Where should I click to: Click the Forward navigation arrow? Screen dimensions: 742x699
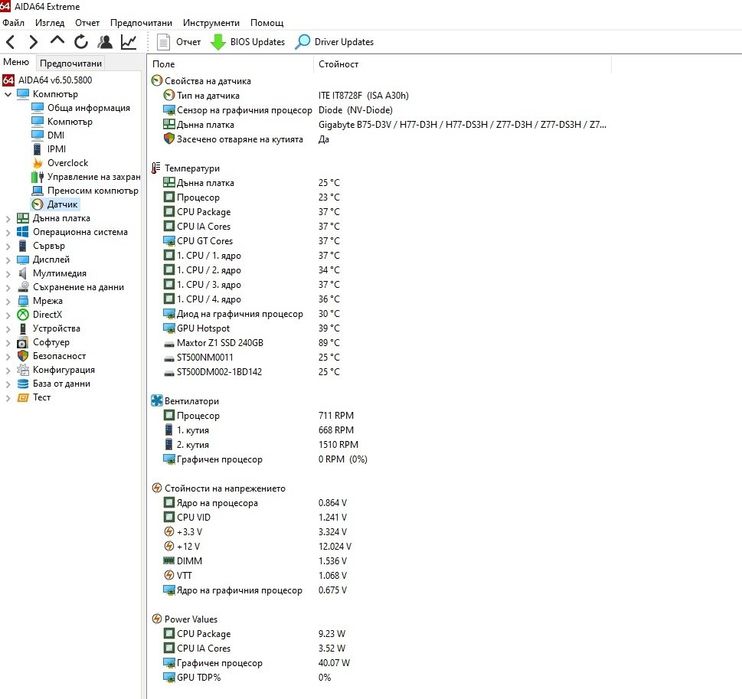[33, 42]
